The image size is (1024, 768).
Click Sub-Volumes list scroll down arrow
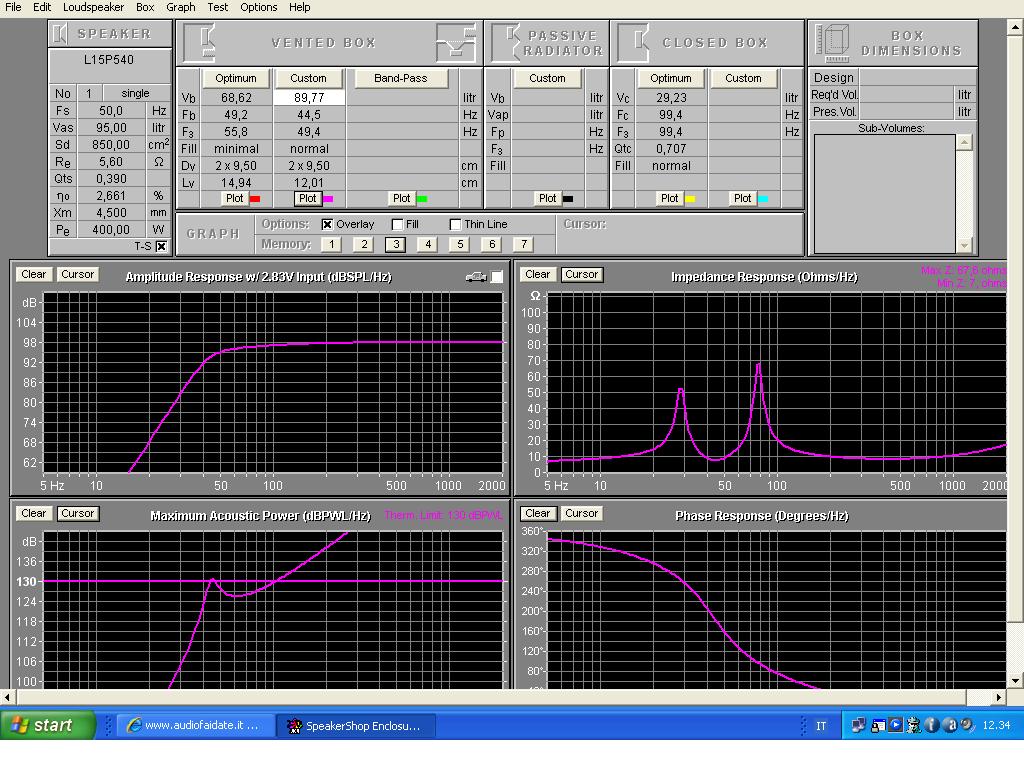(x=965, y=246)
